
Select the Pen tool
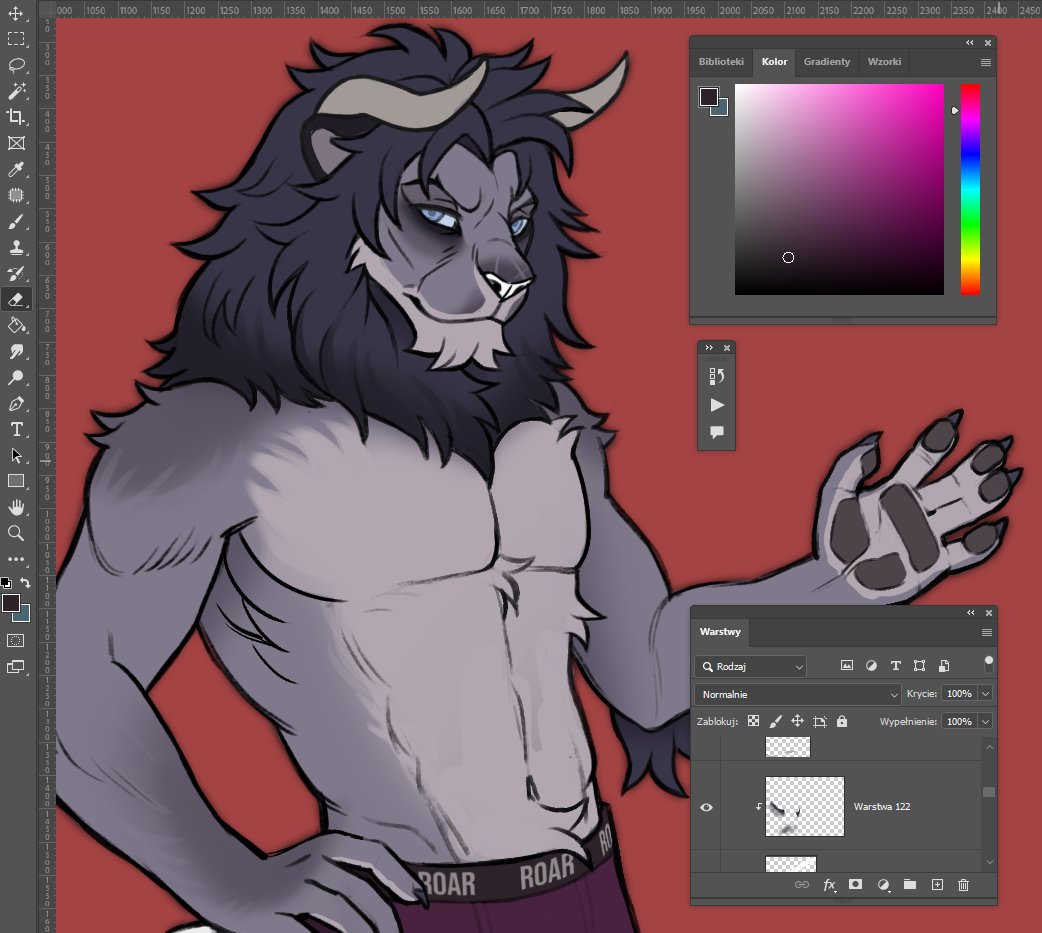click(16, 403)
